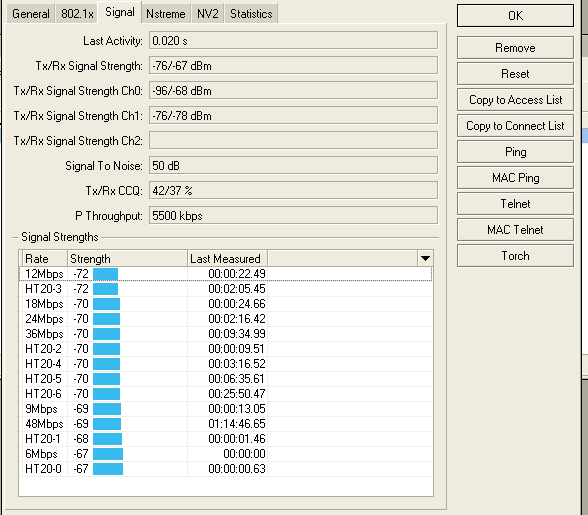Select the 6Mbps rate row
The image size is (588, 515).
click(226, 454)
